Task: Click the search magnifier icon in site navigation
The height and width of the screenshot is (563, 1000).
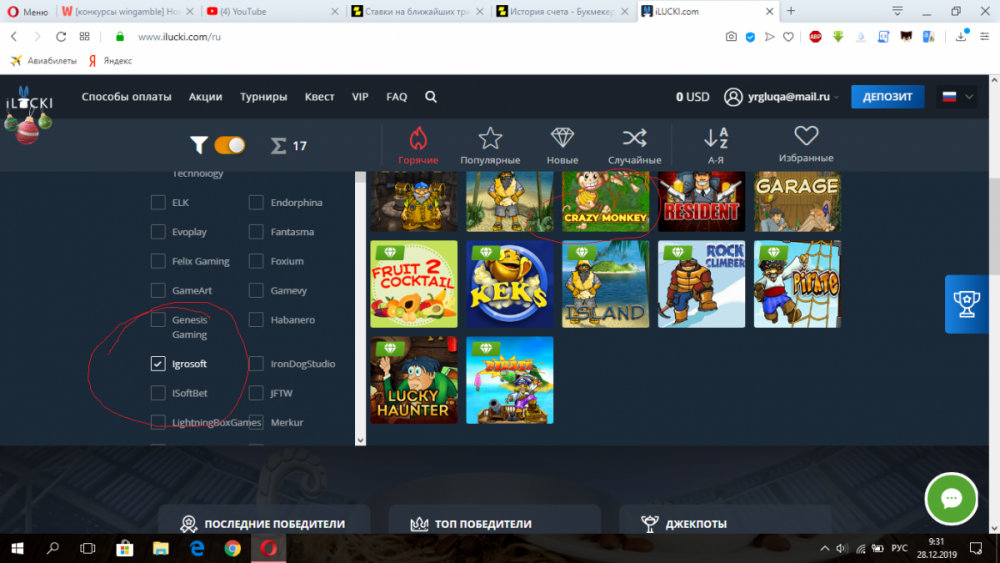Action: 431,97
